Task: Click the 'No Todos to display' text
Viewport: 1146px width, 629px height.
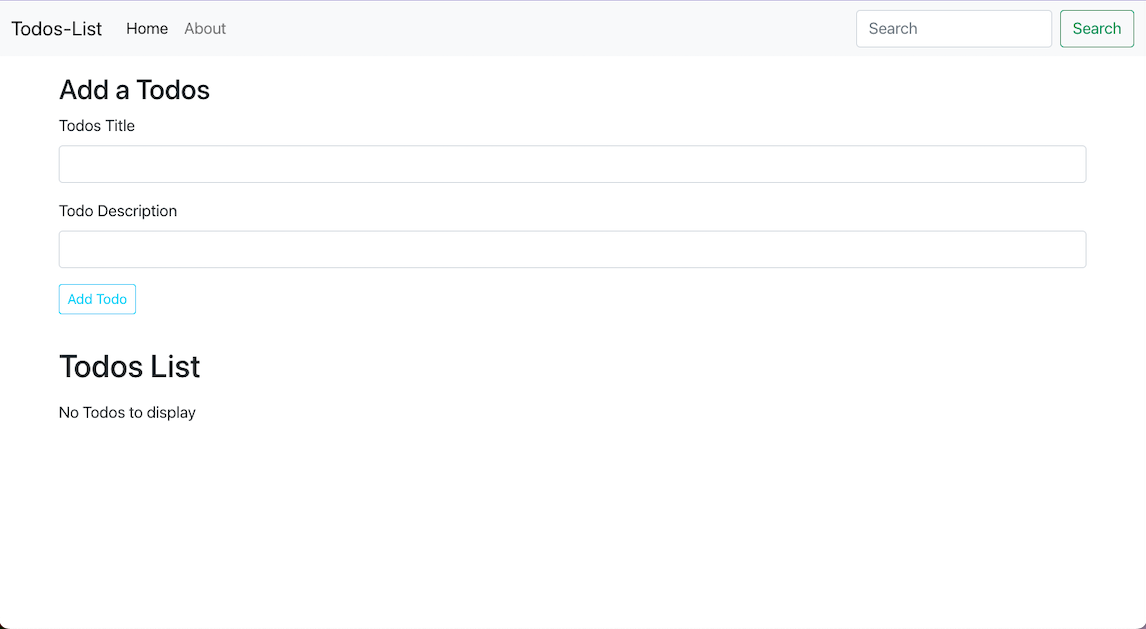Action: [127, 413]
